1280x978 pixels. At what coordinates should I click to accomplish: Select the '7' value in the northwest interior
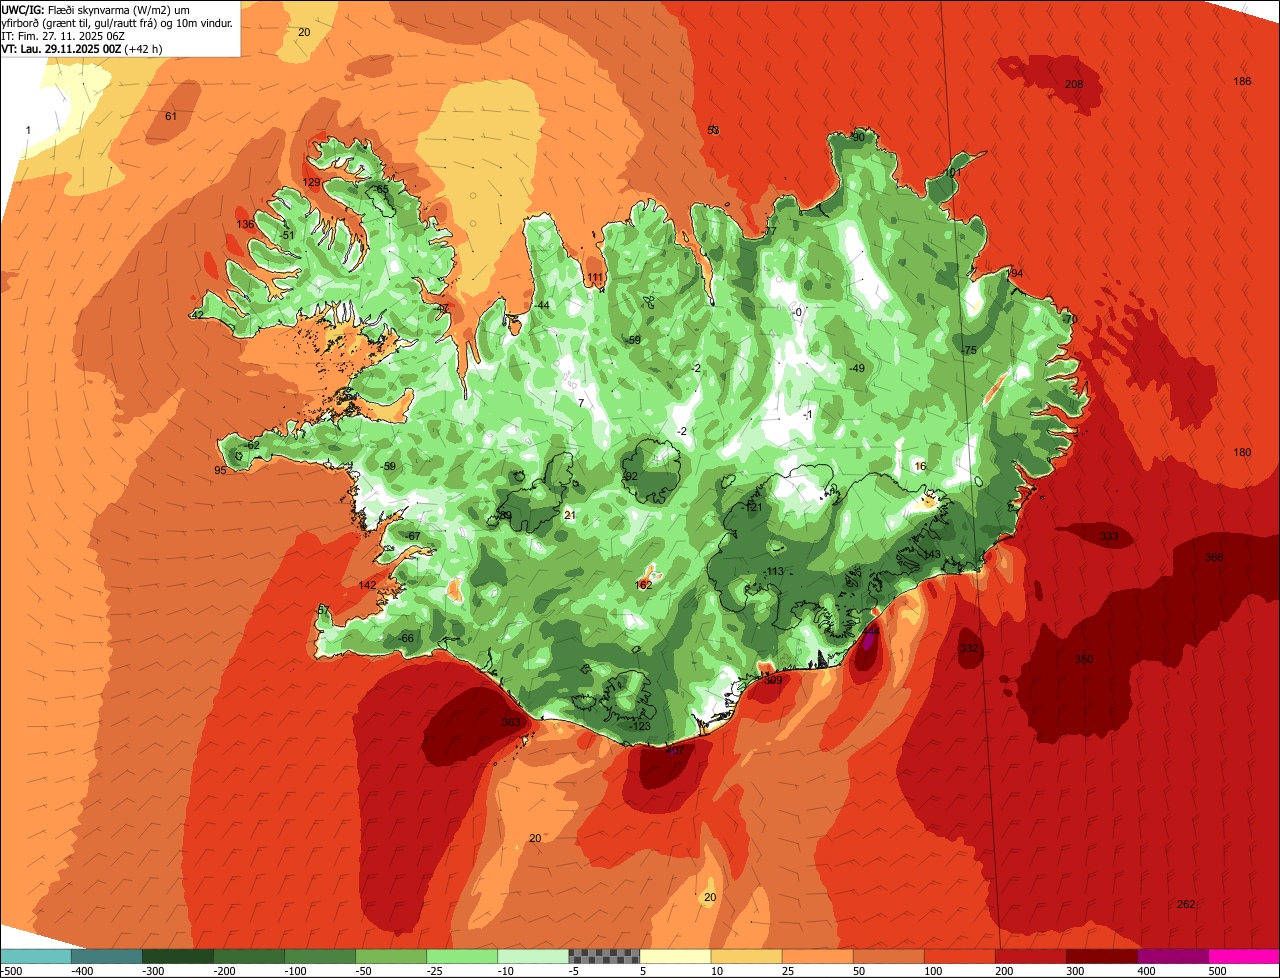581,403
